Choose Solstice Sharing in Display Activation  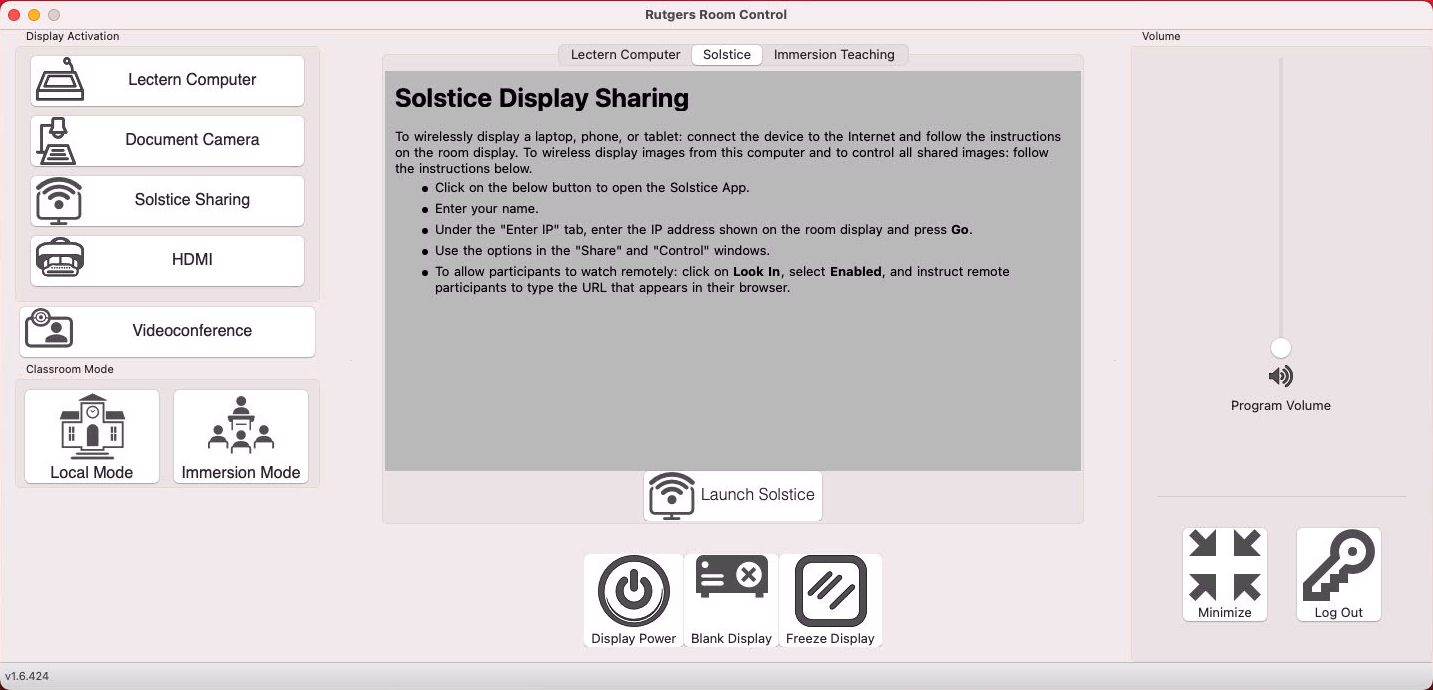pos(167,200)
